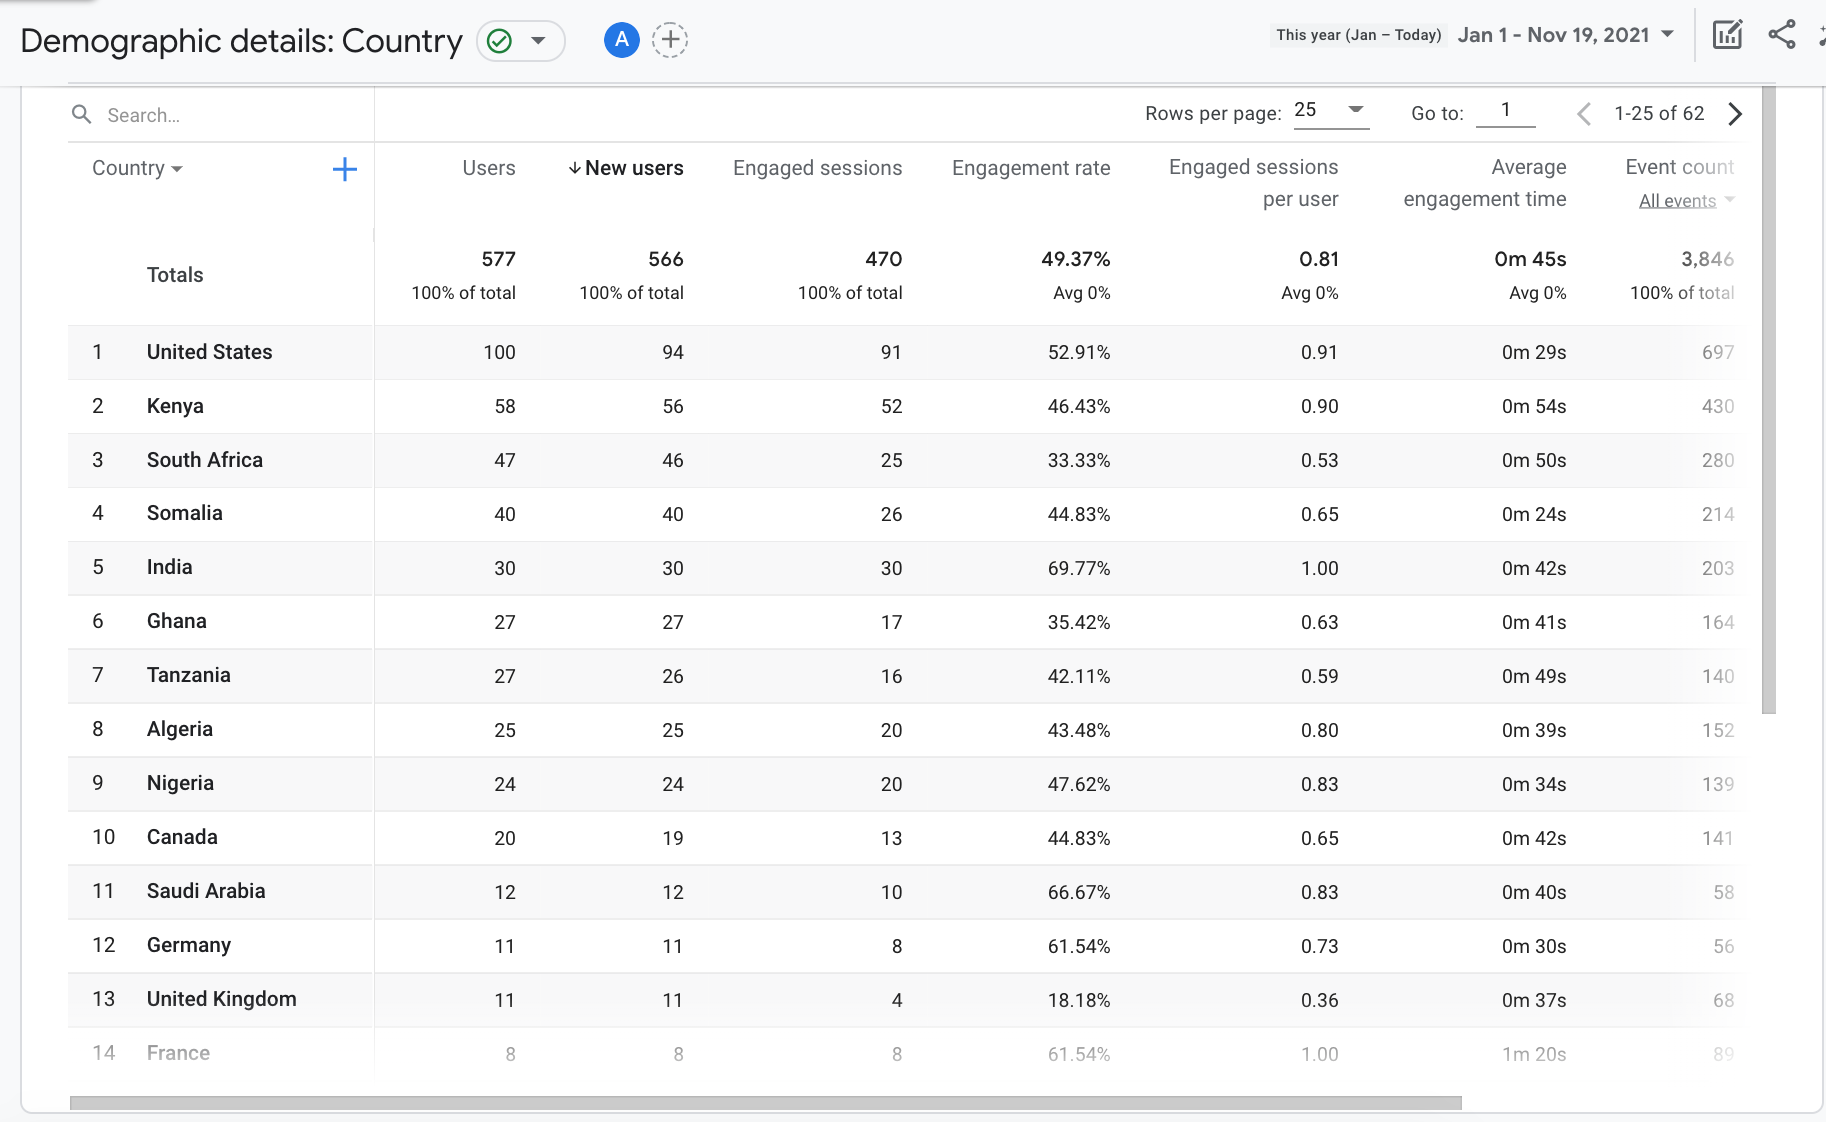Click the previous page arrow

point(1584,114)
